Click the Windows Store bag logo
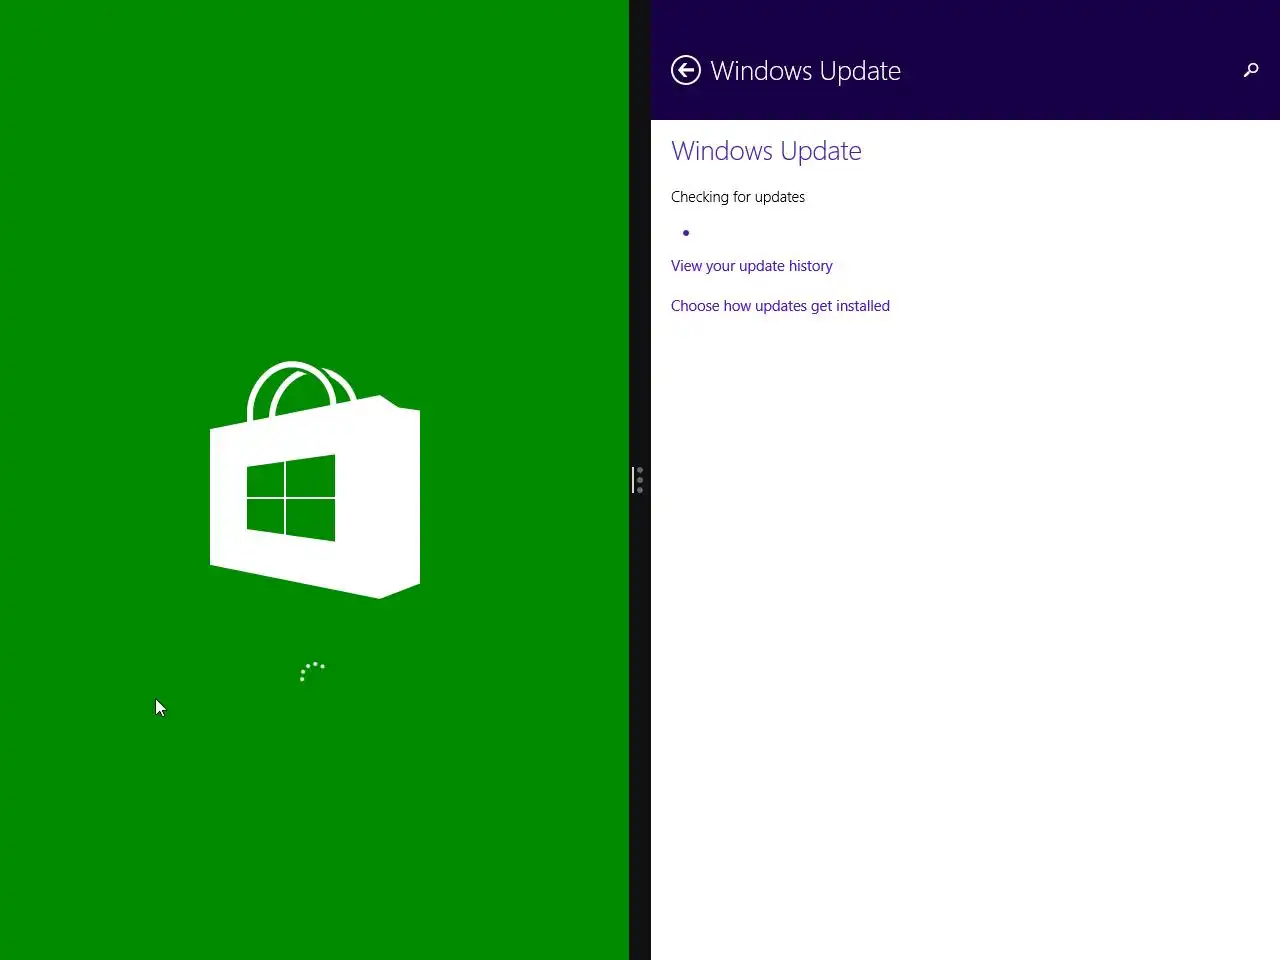The image size is (1280, 960). (x=315, y=480)
